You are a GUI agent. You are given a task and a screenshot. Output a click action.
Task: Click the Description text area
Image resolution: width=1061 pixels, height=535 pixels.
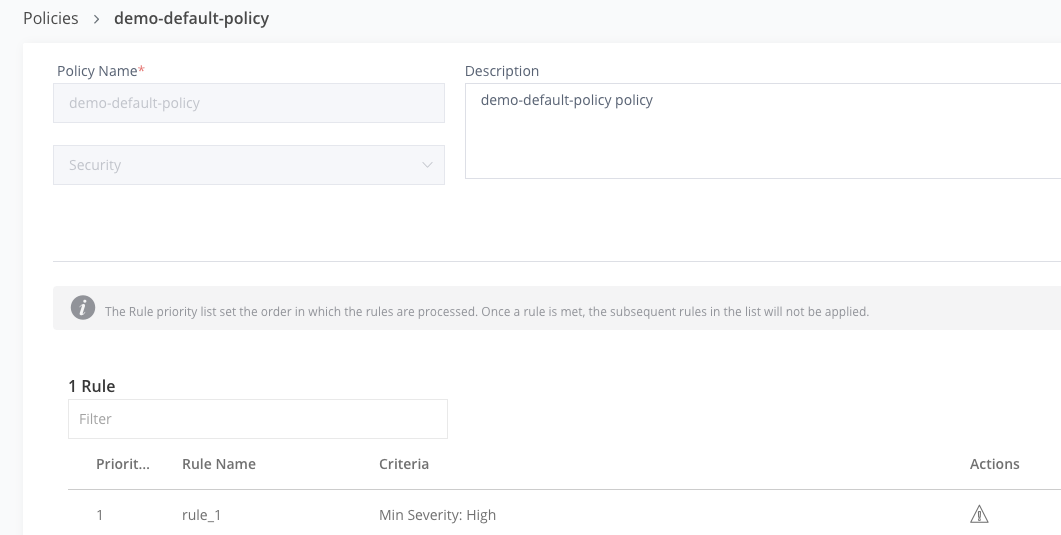[x=763, y=131]
